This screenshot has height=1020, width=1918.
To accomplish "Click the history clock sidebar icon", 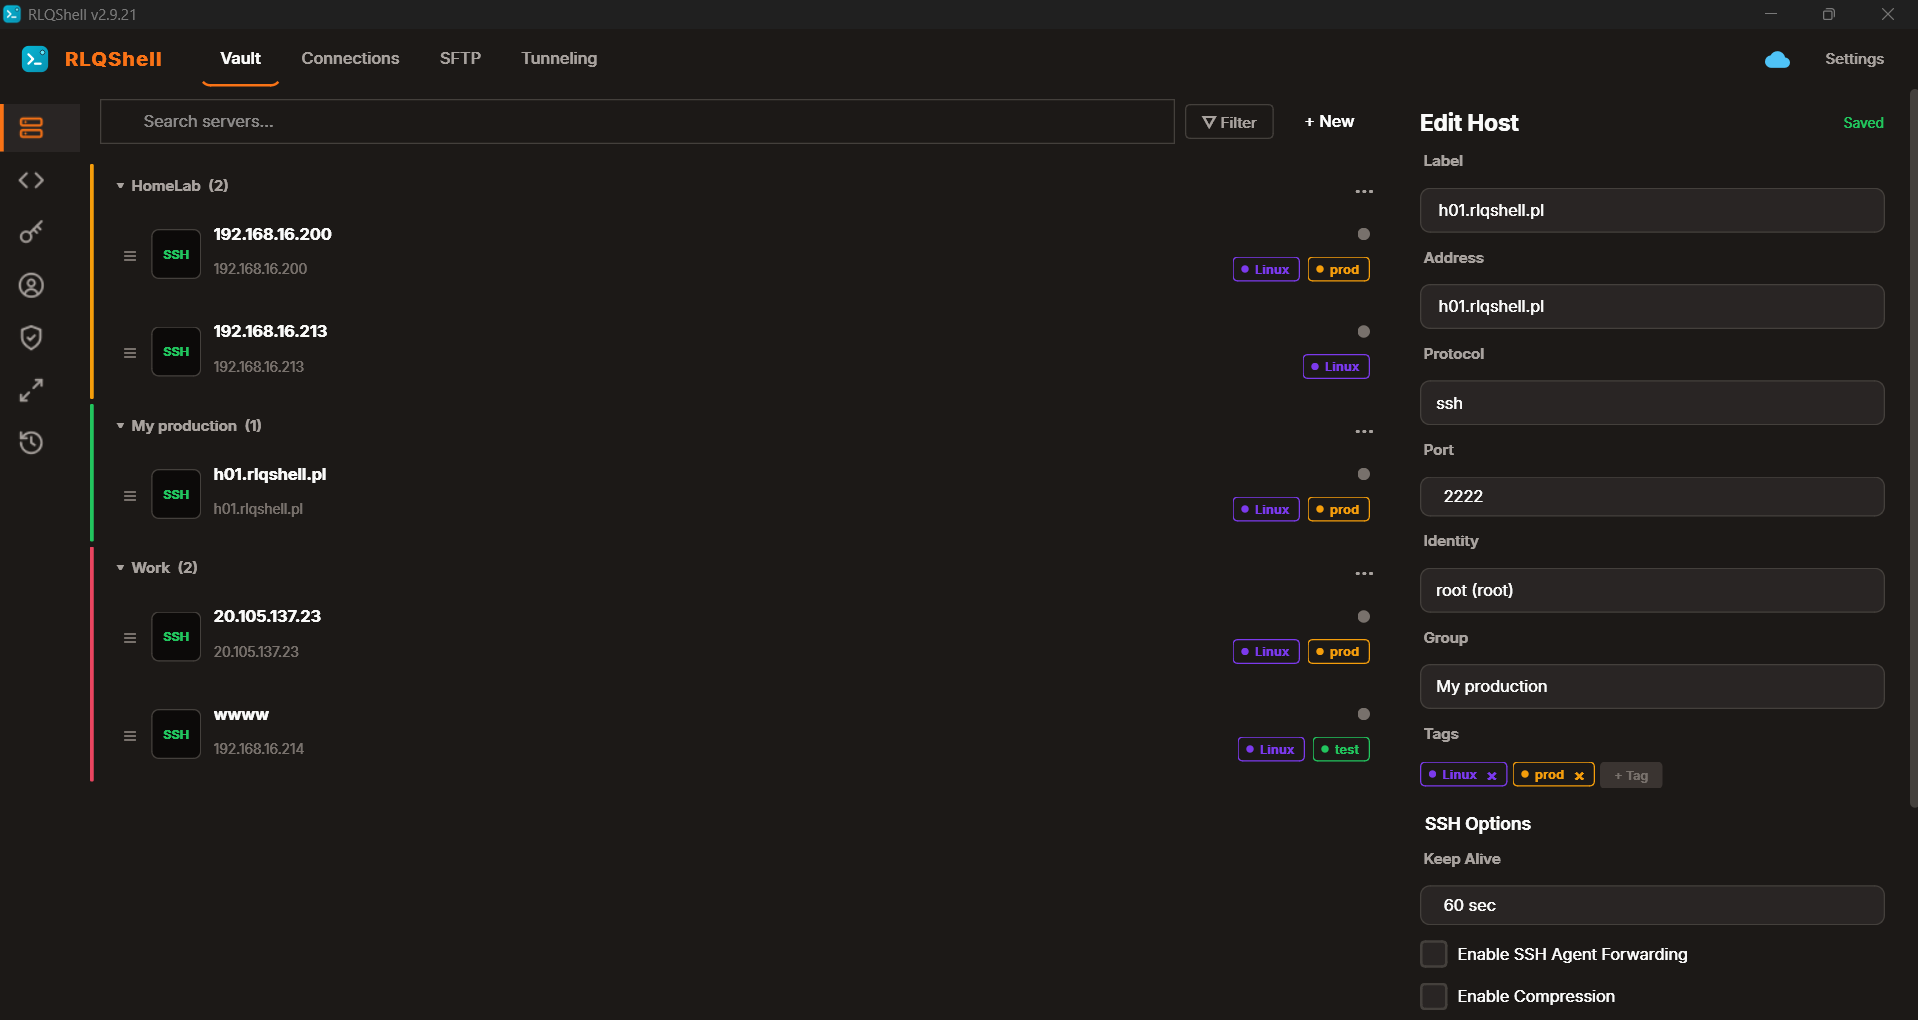I will click(31, 442).
